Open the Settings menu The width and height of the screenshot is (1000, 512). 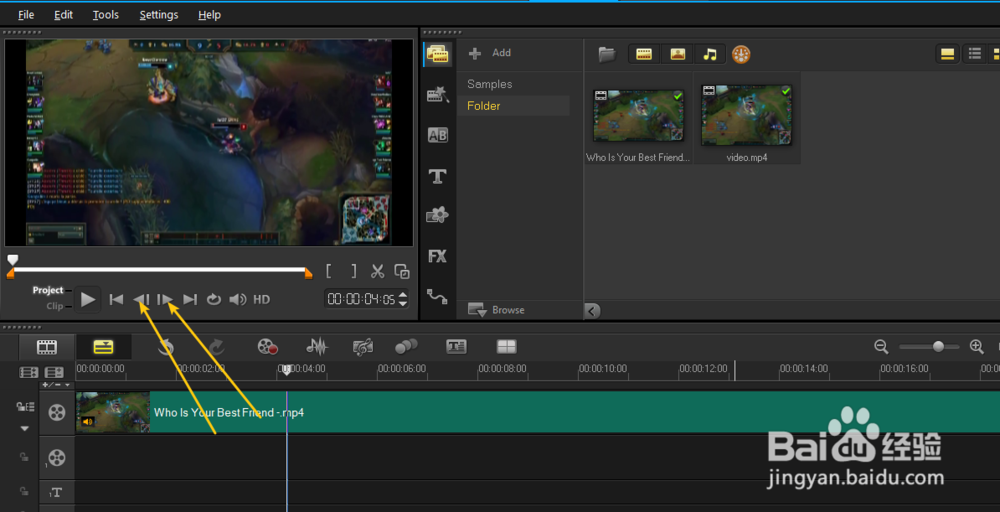[x=159, y=15]
